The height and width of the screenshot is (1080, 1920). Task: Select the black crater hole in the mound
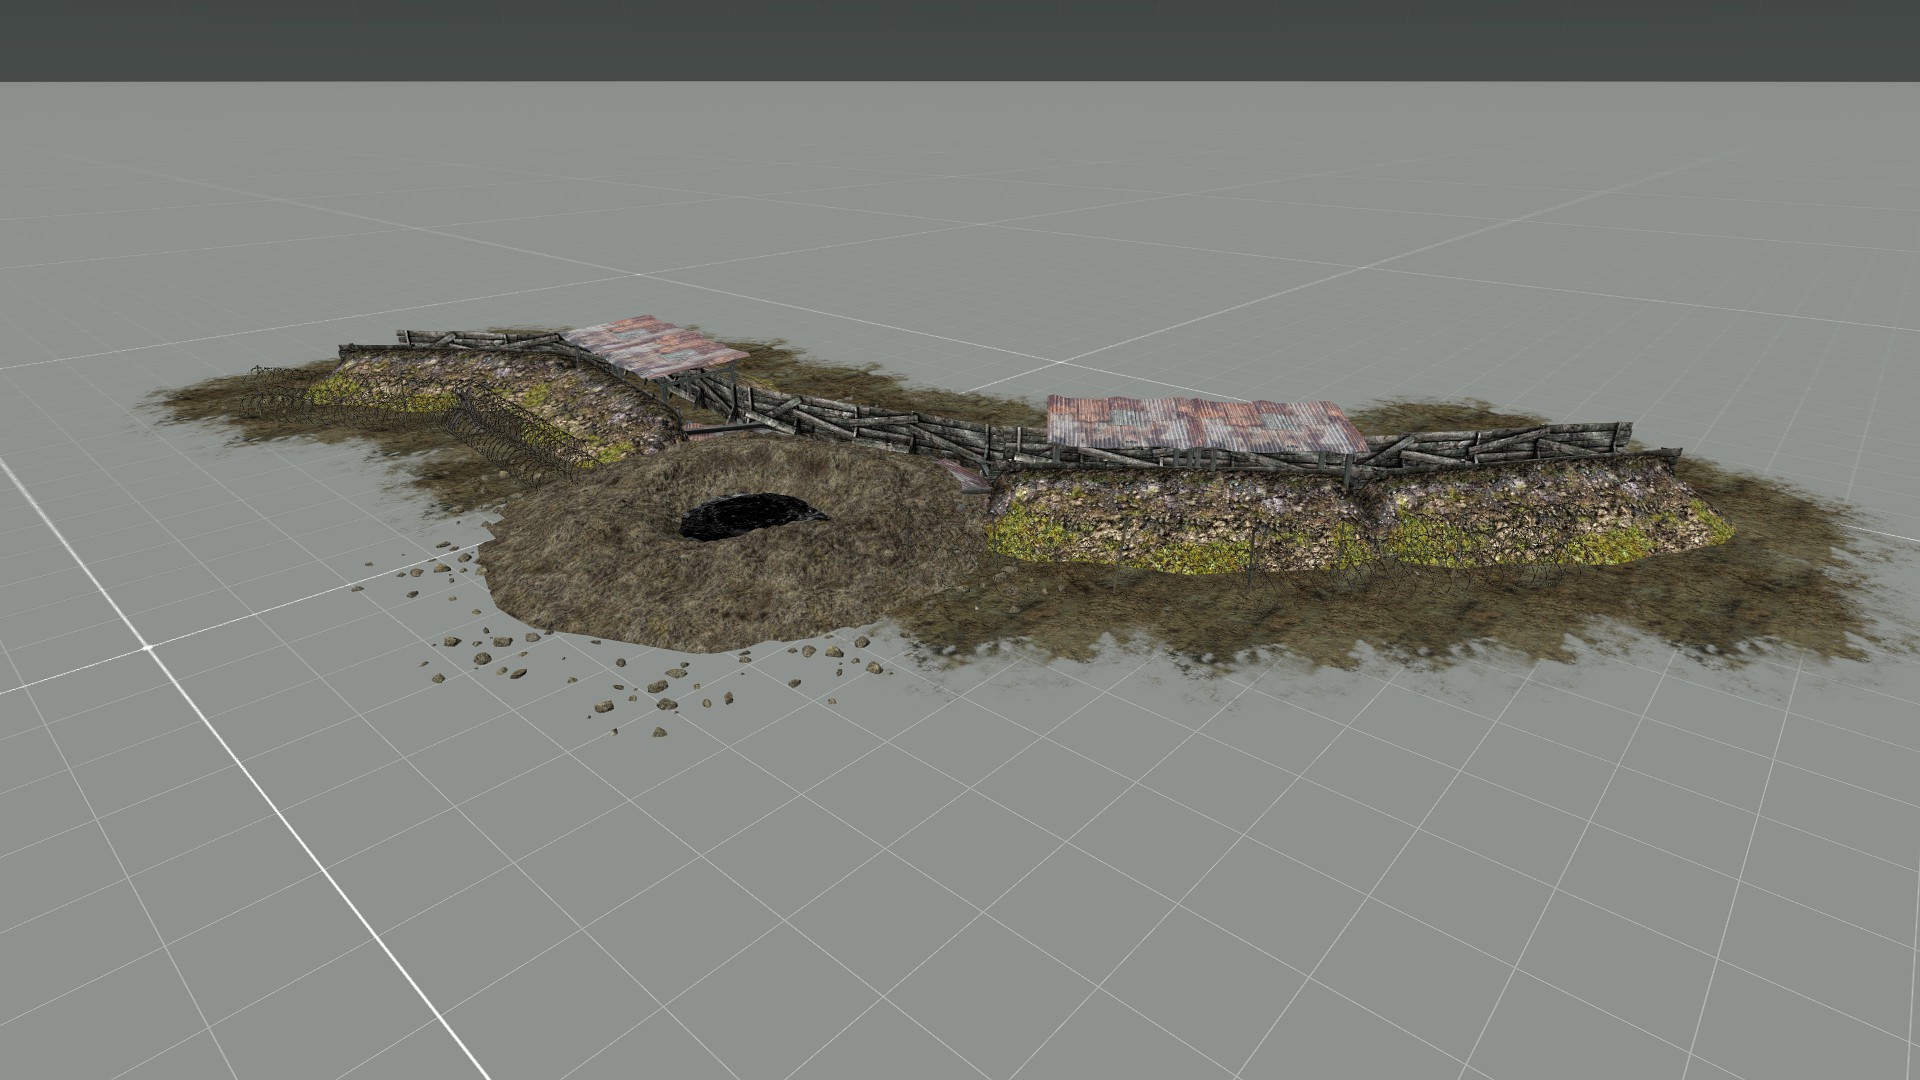753,517
